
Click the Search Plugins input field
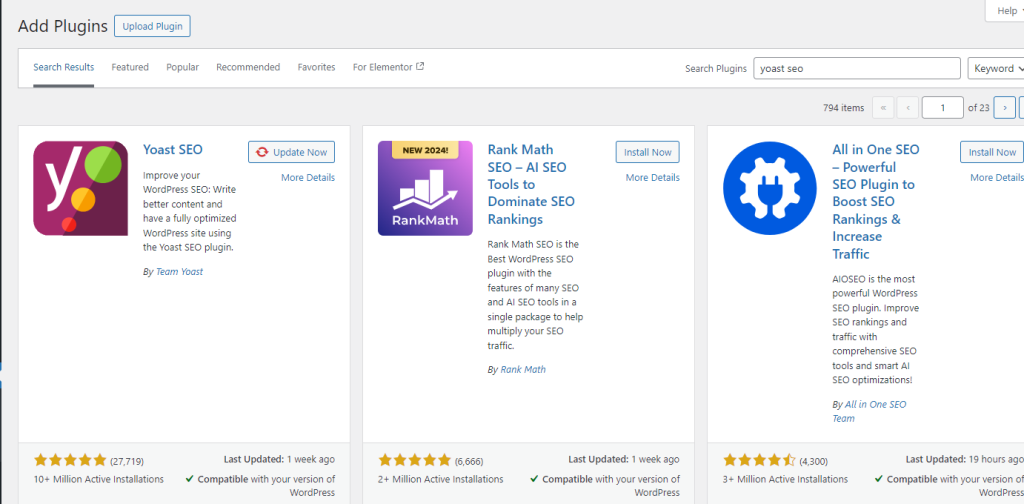(x=857, y=69)
